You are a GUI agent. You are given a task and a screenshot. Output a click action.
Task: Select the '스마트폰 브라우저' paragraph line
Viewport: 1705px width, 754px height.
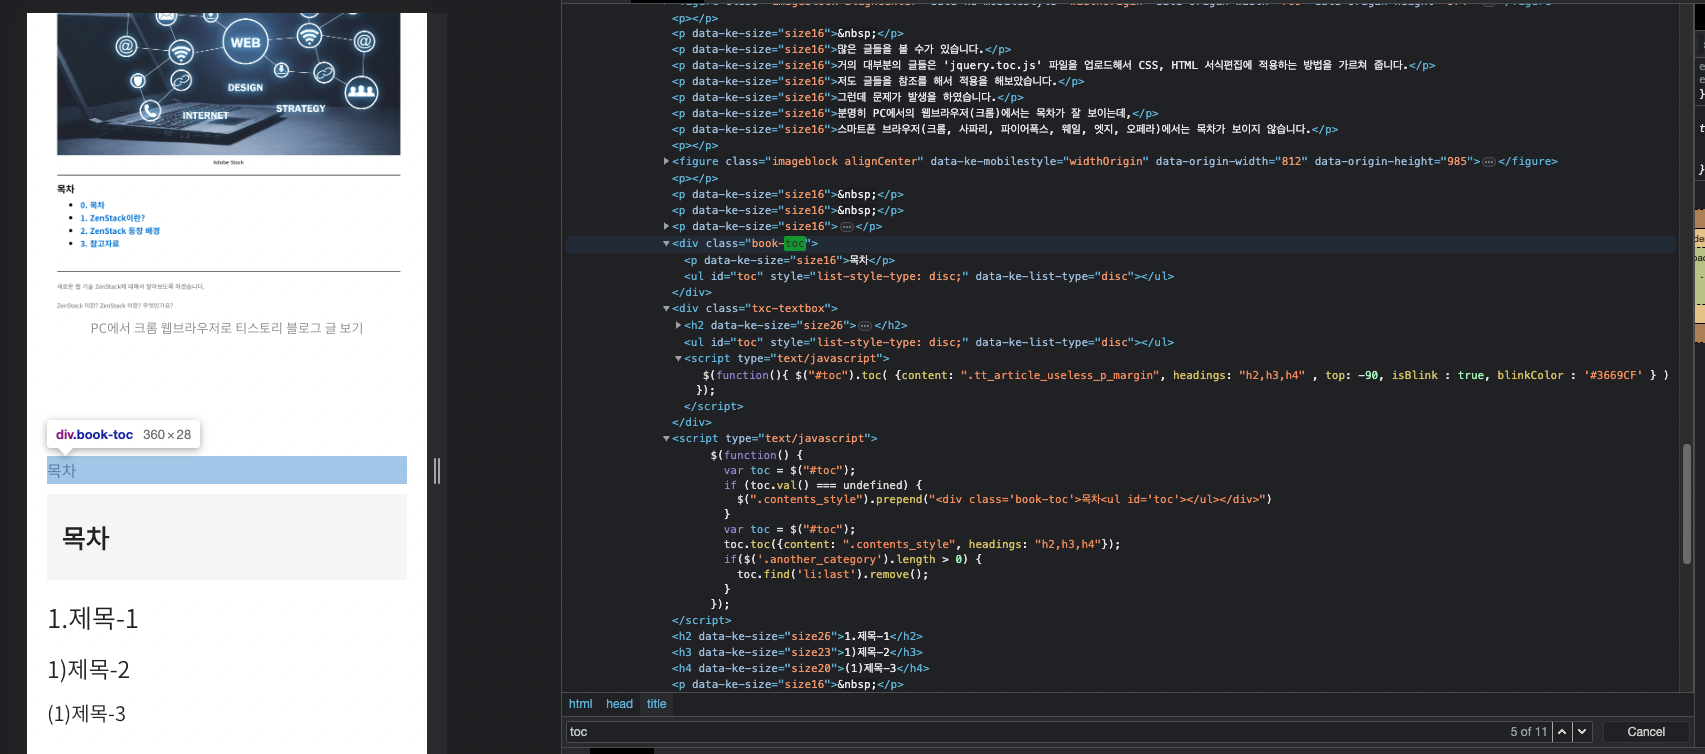coord(1004,129)
